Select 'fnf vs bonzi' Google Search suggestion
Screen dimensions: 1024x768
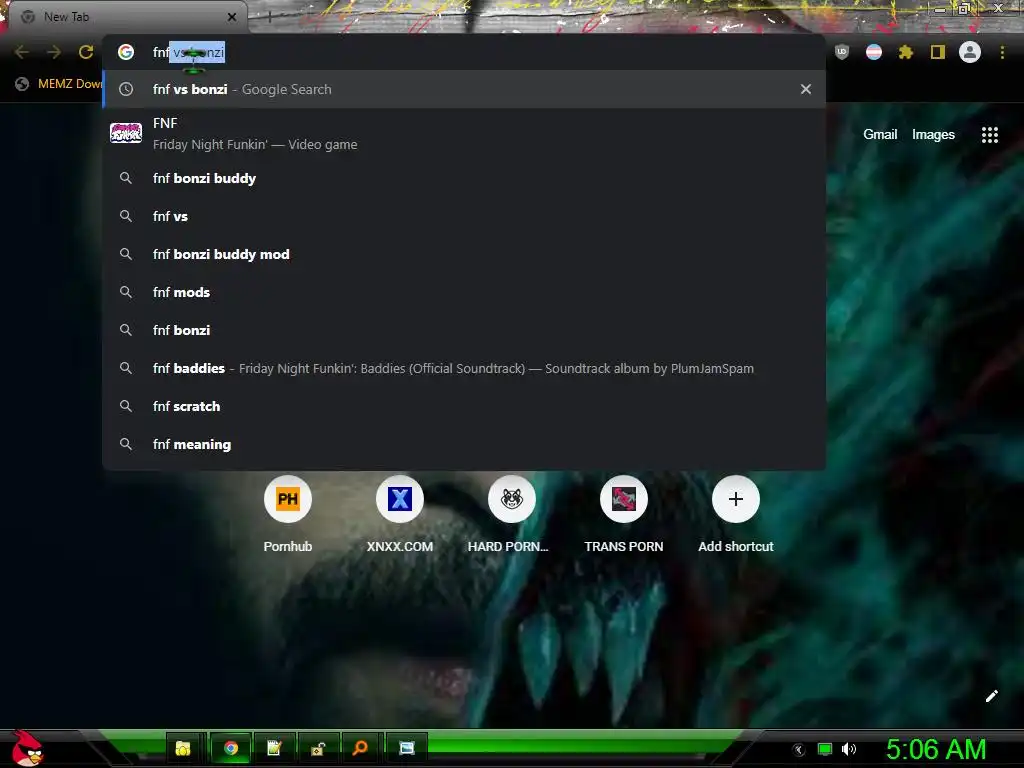pos(464,89)
